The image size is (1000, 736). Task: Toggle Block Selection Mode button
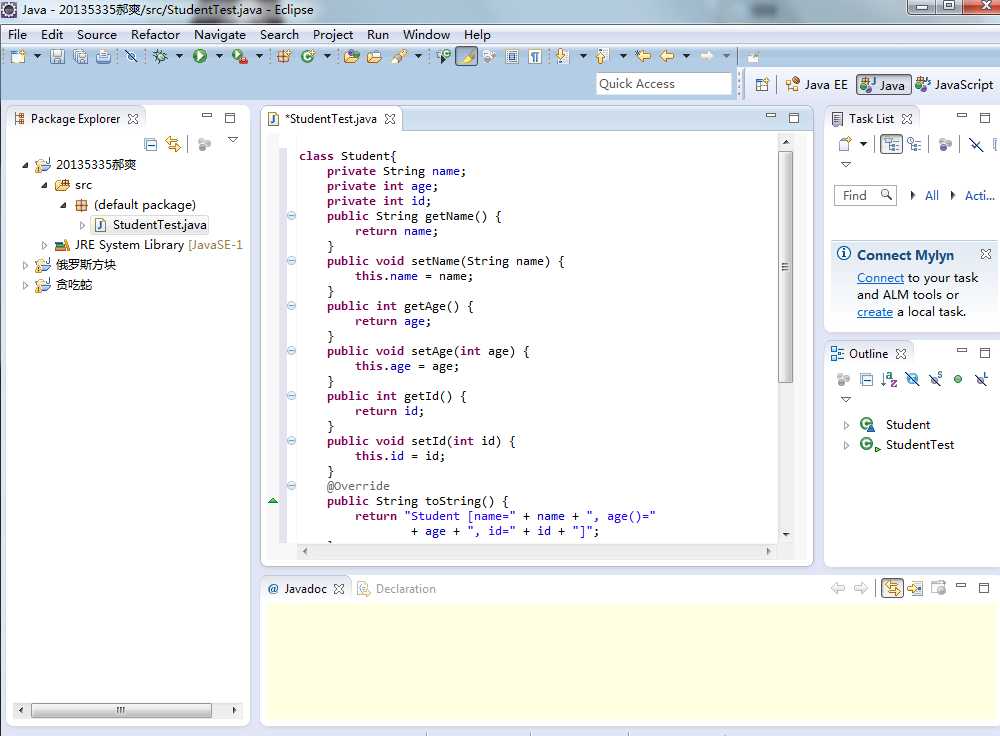pos(512,57)
